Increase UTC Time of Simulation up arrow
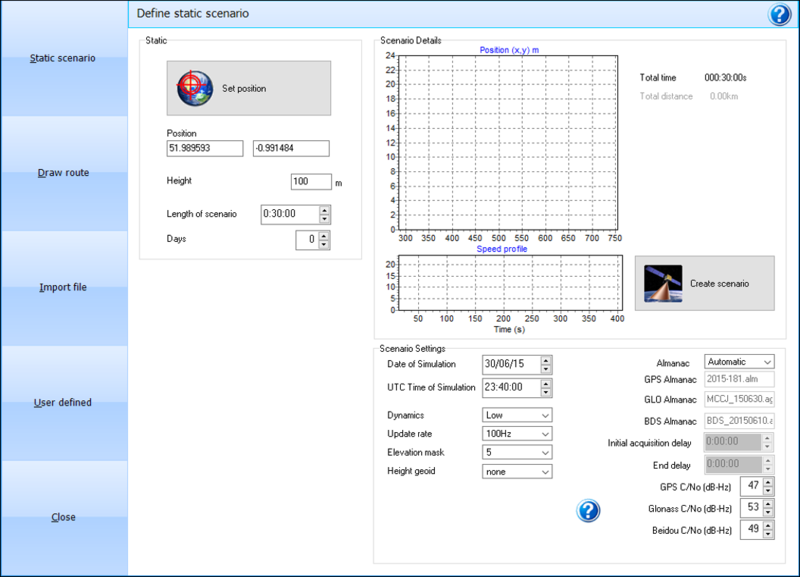The height and width of the screenshot is (577, 800). 546,384
